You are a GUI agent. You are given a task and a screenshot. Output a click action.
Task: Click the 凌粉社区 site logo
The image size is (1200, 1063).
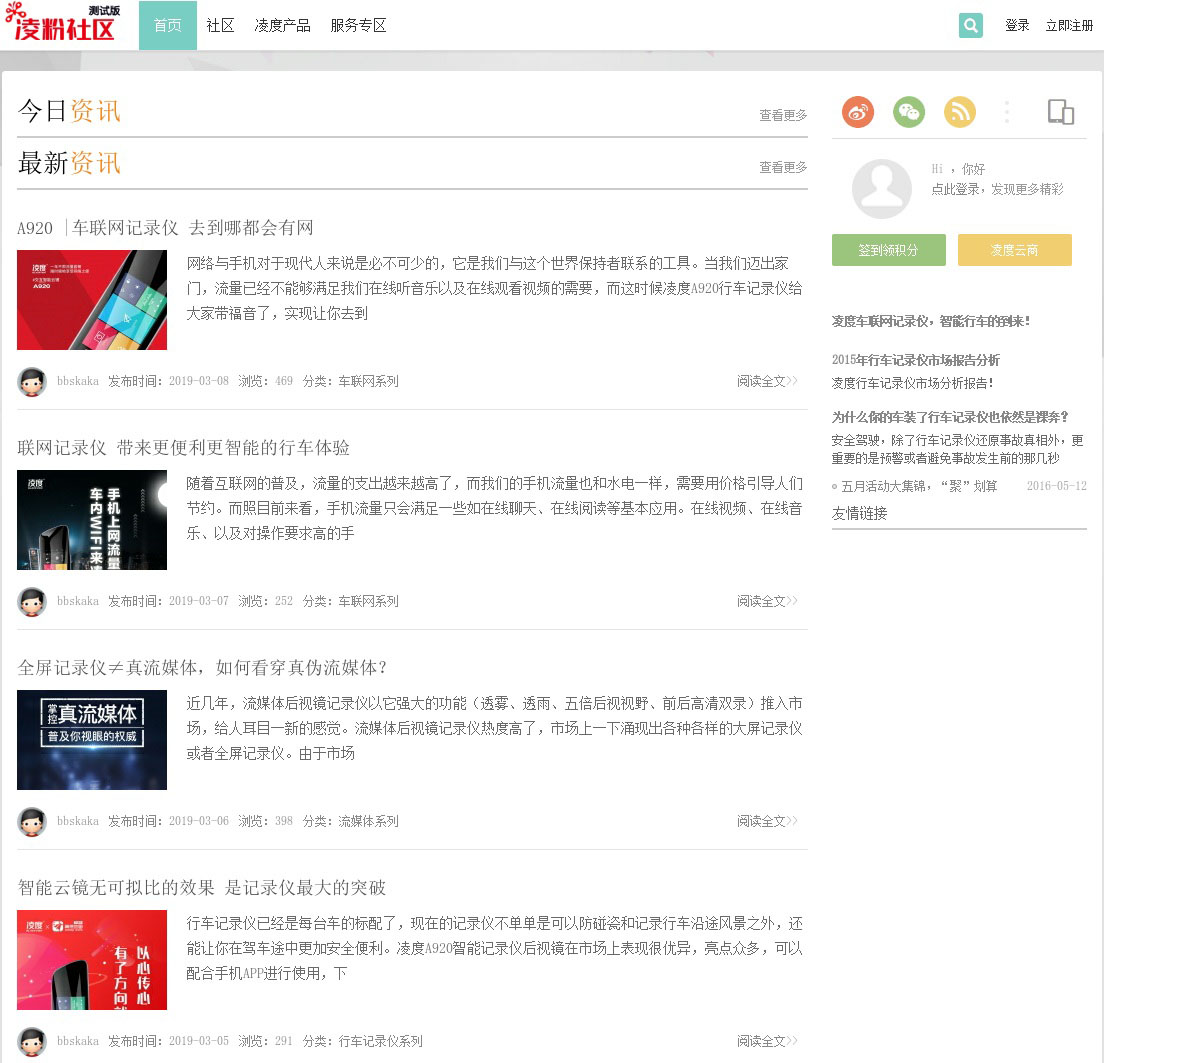pos(62,24)
